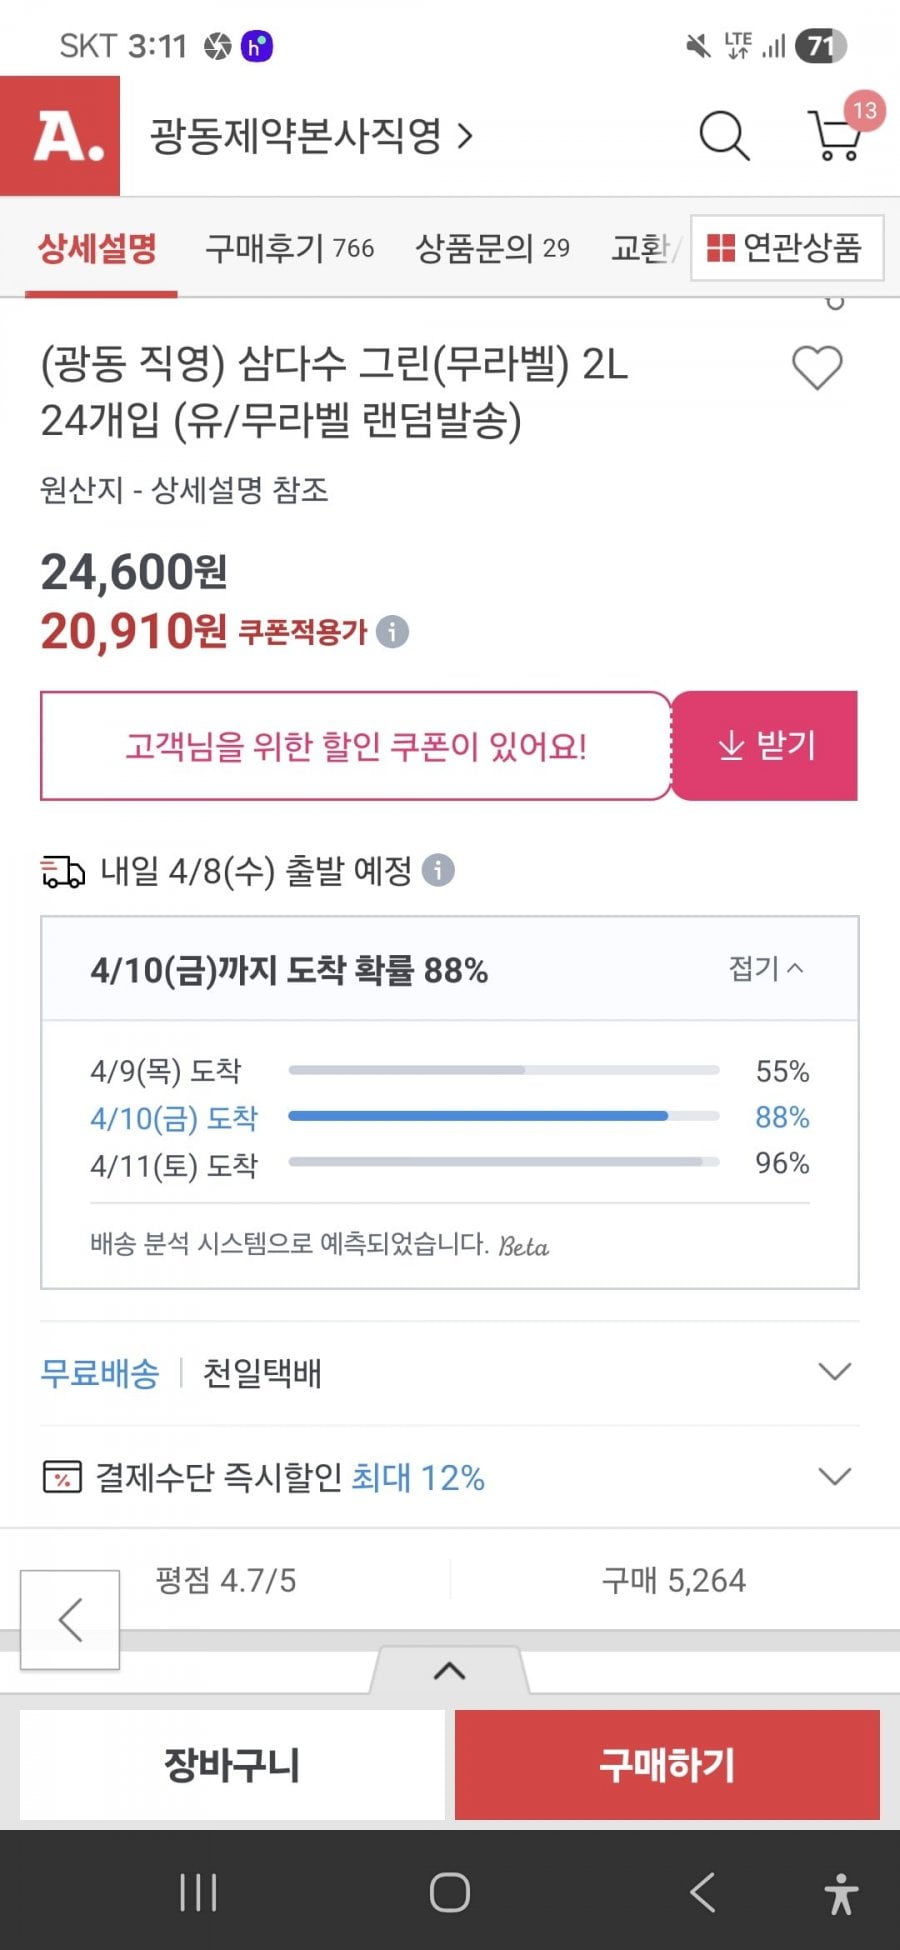Tap Android recent apps navigation icon
The height and width of the screenshot is (1950, 900).
click(198, 1892)
